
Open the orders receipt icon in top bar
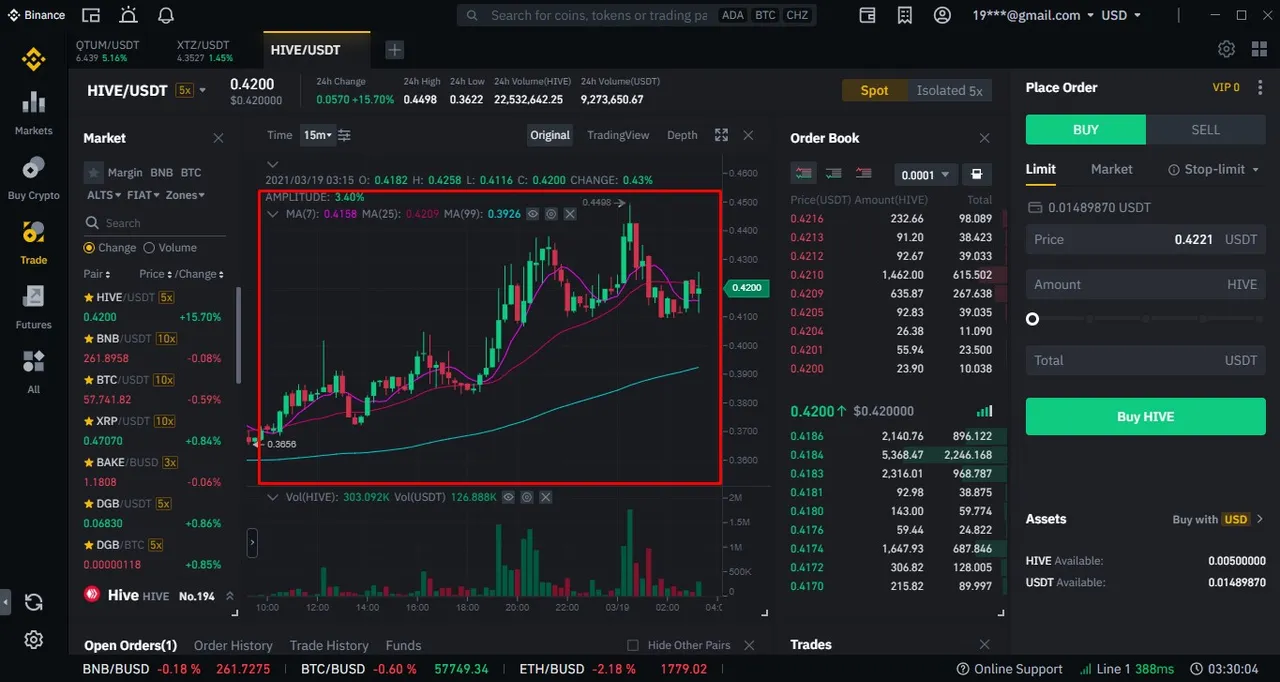click(905, 15)
